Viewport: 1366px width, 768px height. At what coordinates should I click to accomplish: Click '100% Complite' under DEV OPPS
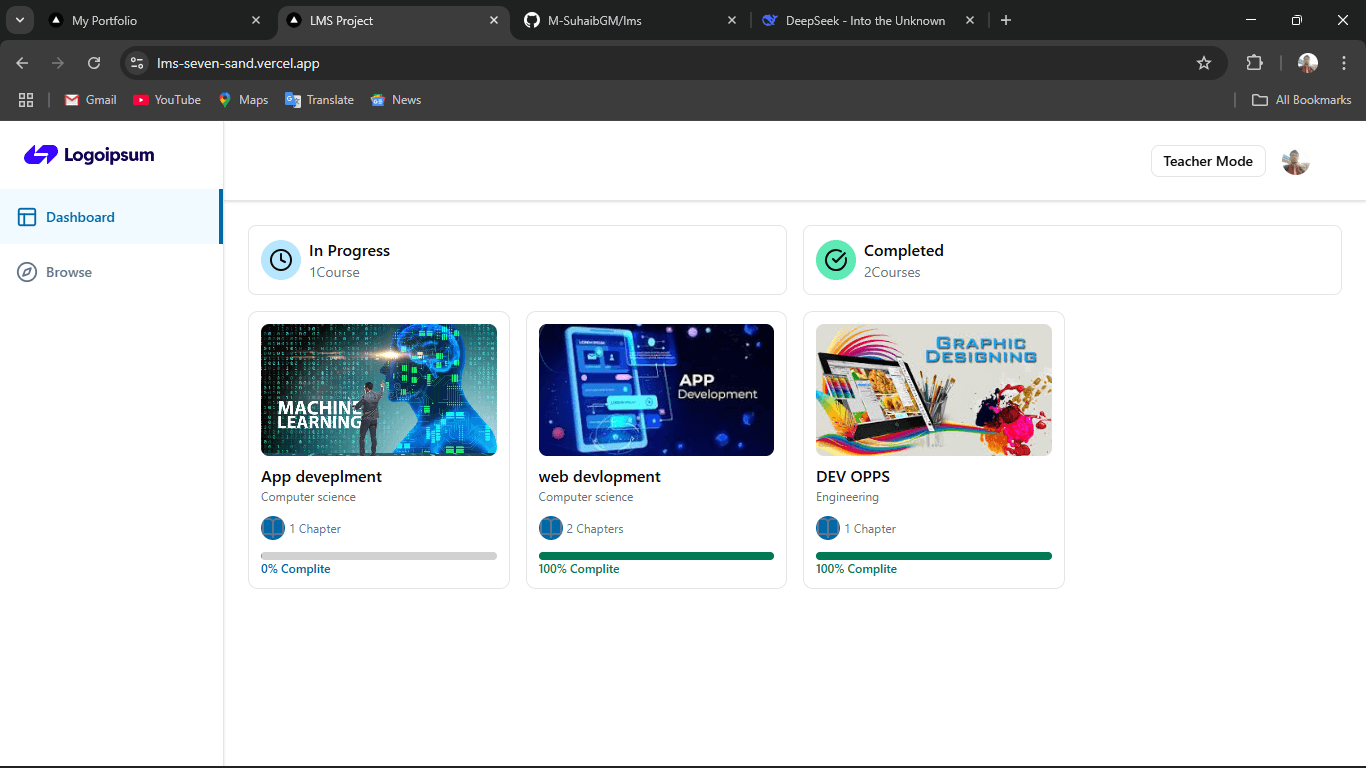click(x=857, y=569)
